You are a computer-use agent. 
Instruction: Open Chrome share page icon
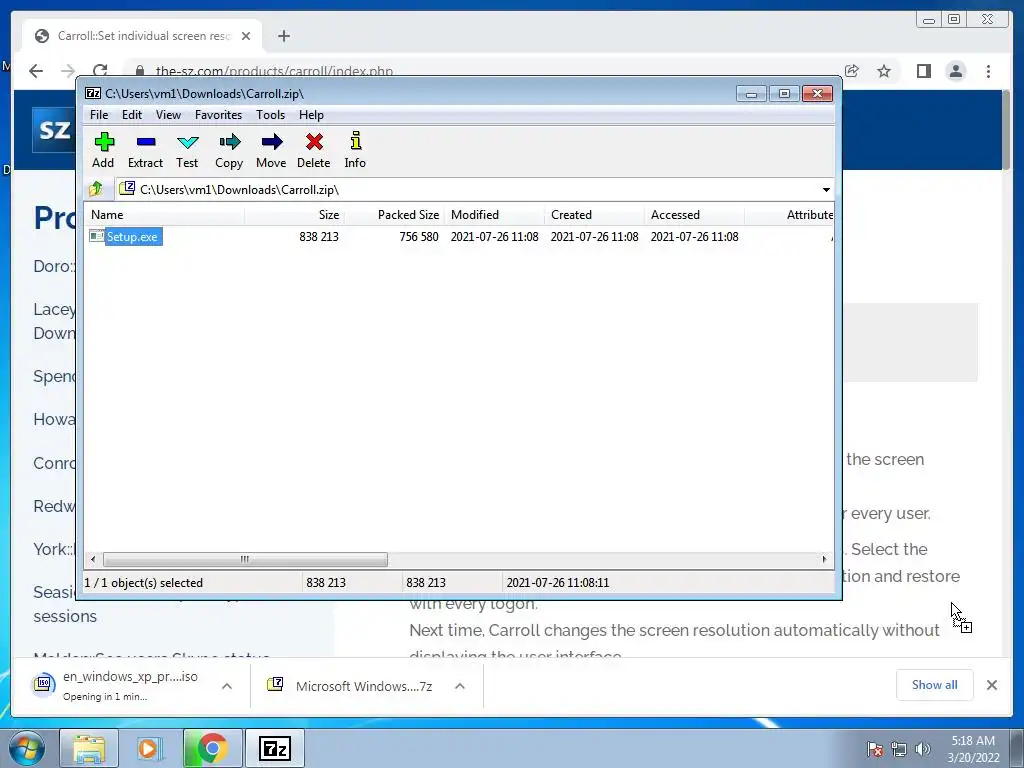click(x=851, y=71)
